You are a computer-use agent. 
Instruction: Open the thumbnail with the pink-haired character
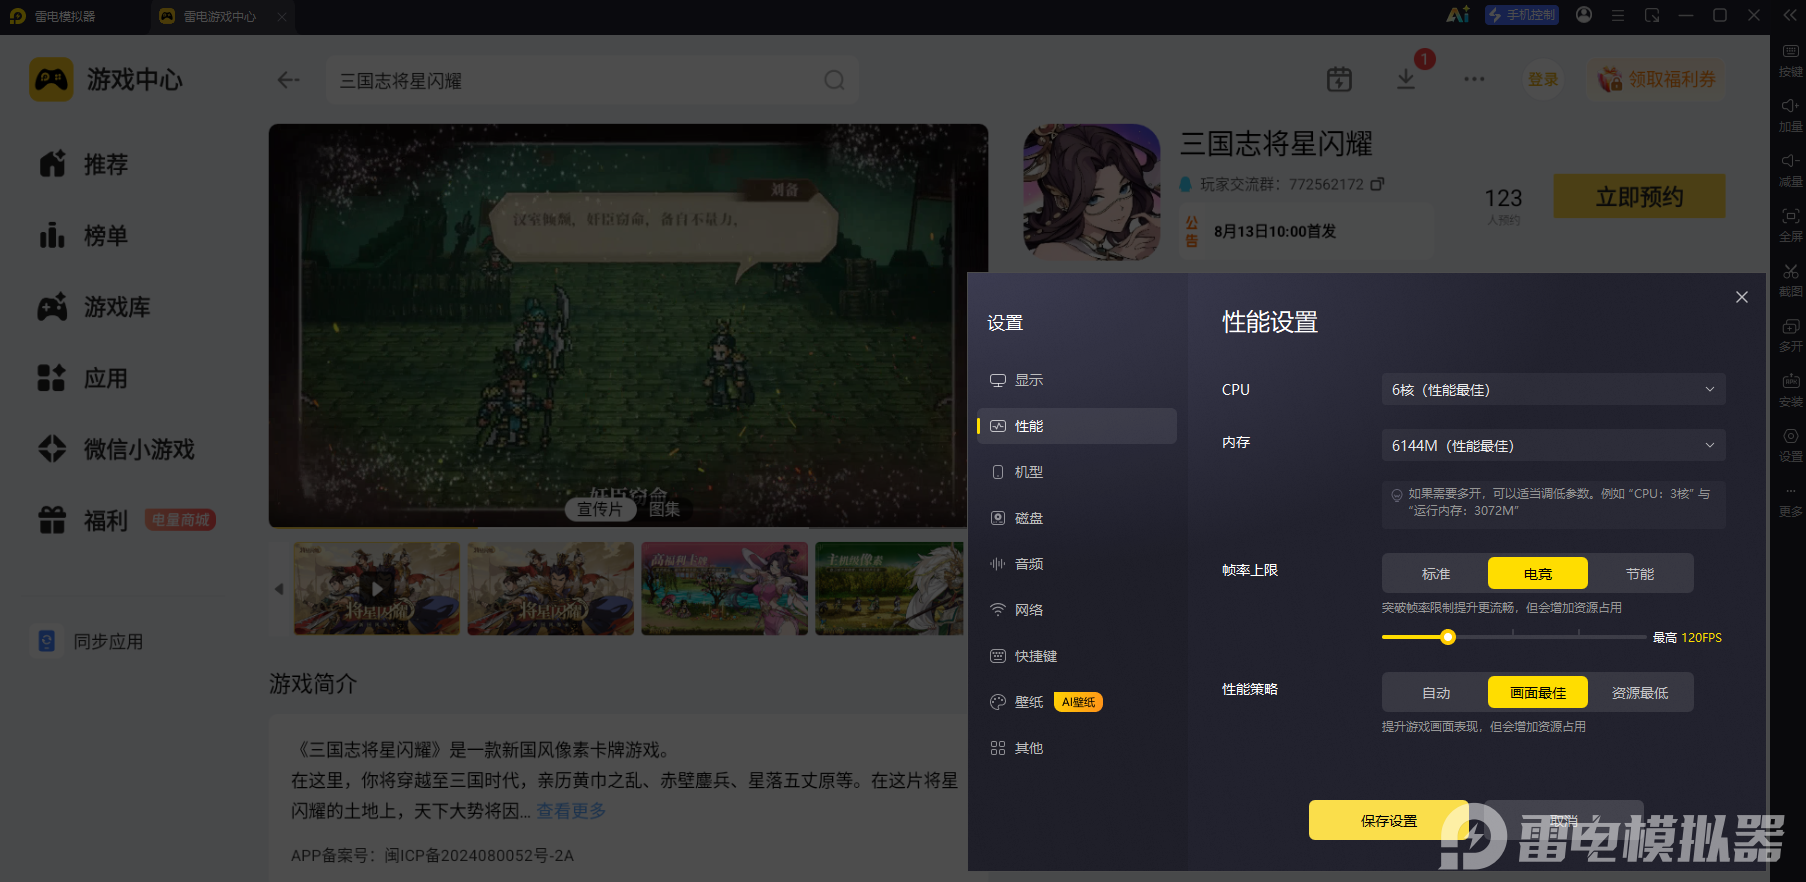[x=724, y=588]
